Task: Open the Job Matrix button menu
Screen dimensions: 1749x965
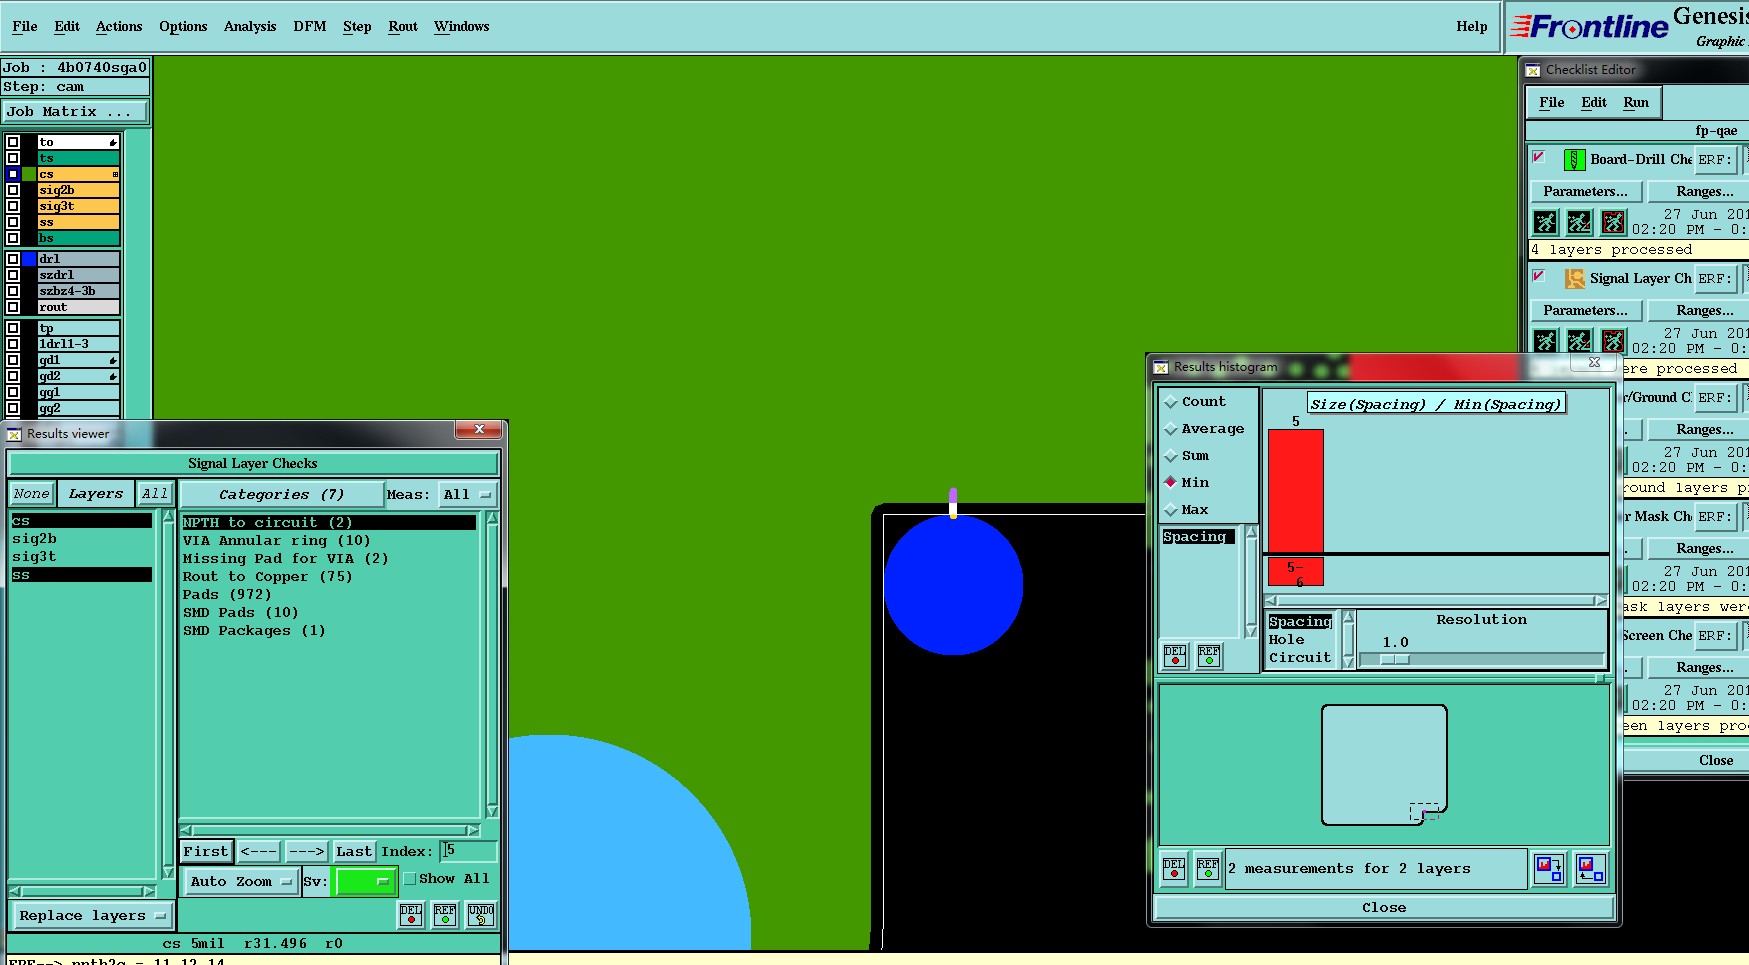Action: [x=75, y=112]
